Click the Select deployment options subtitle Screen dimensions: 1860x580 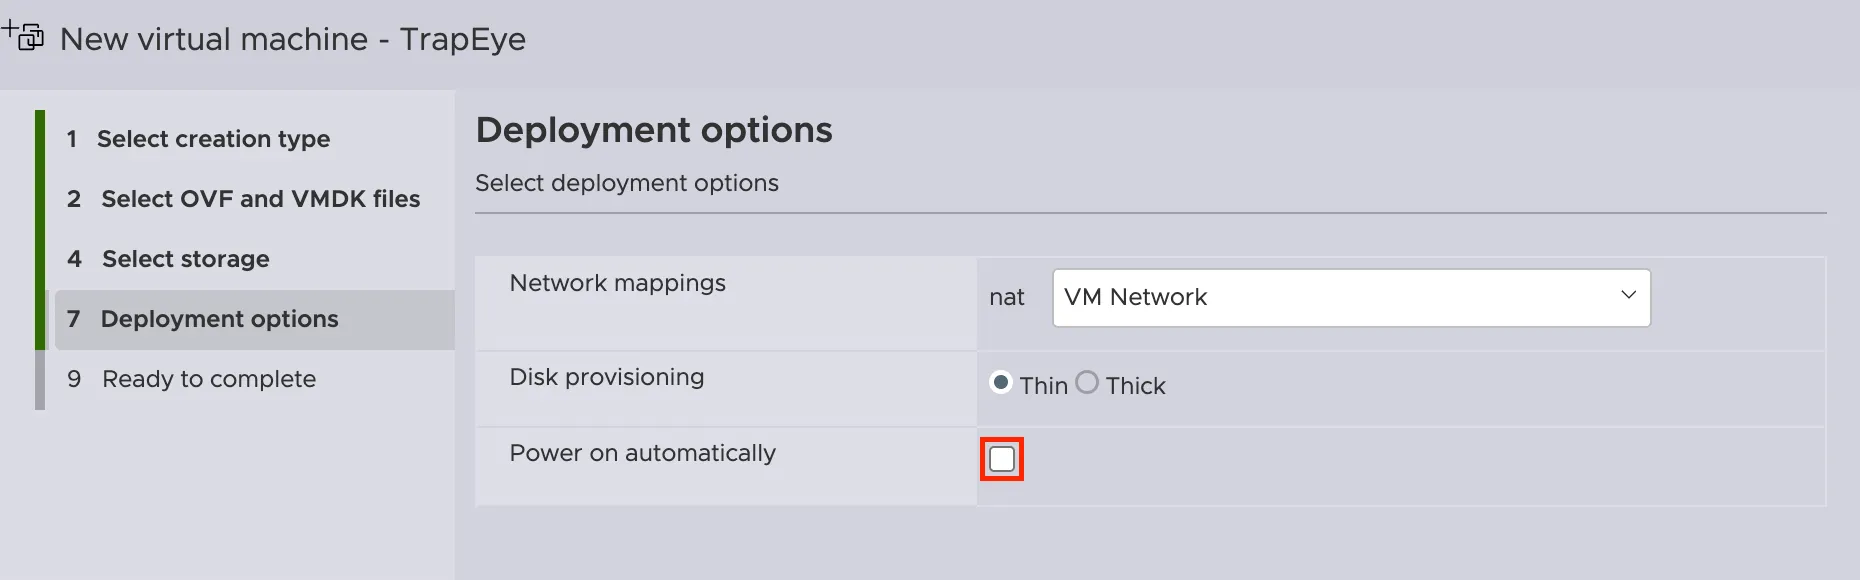pyautogui.click(x=628, y=183)
